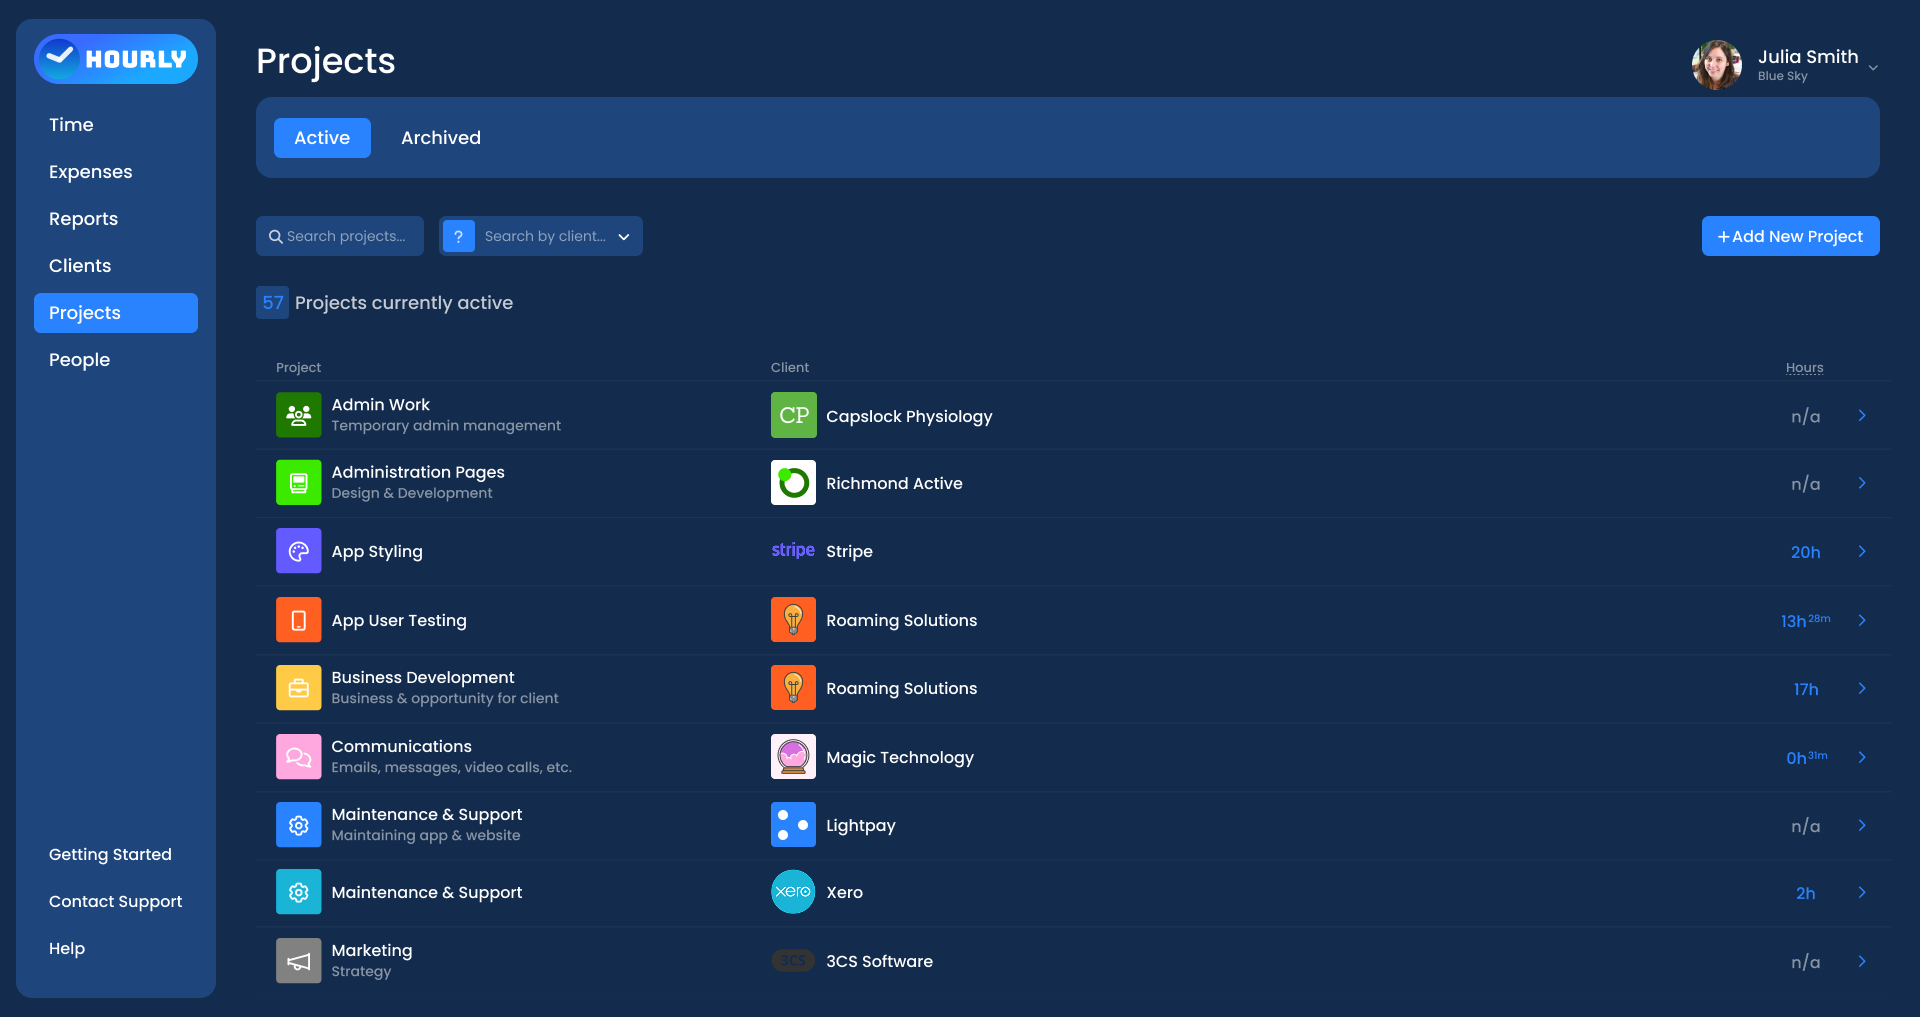Click the Add New Project button
The image size is (1920, 1017).
pos(1790,236)
